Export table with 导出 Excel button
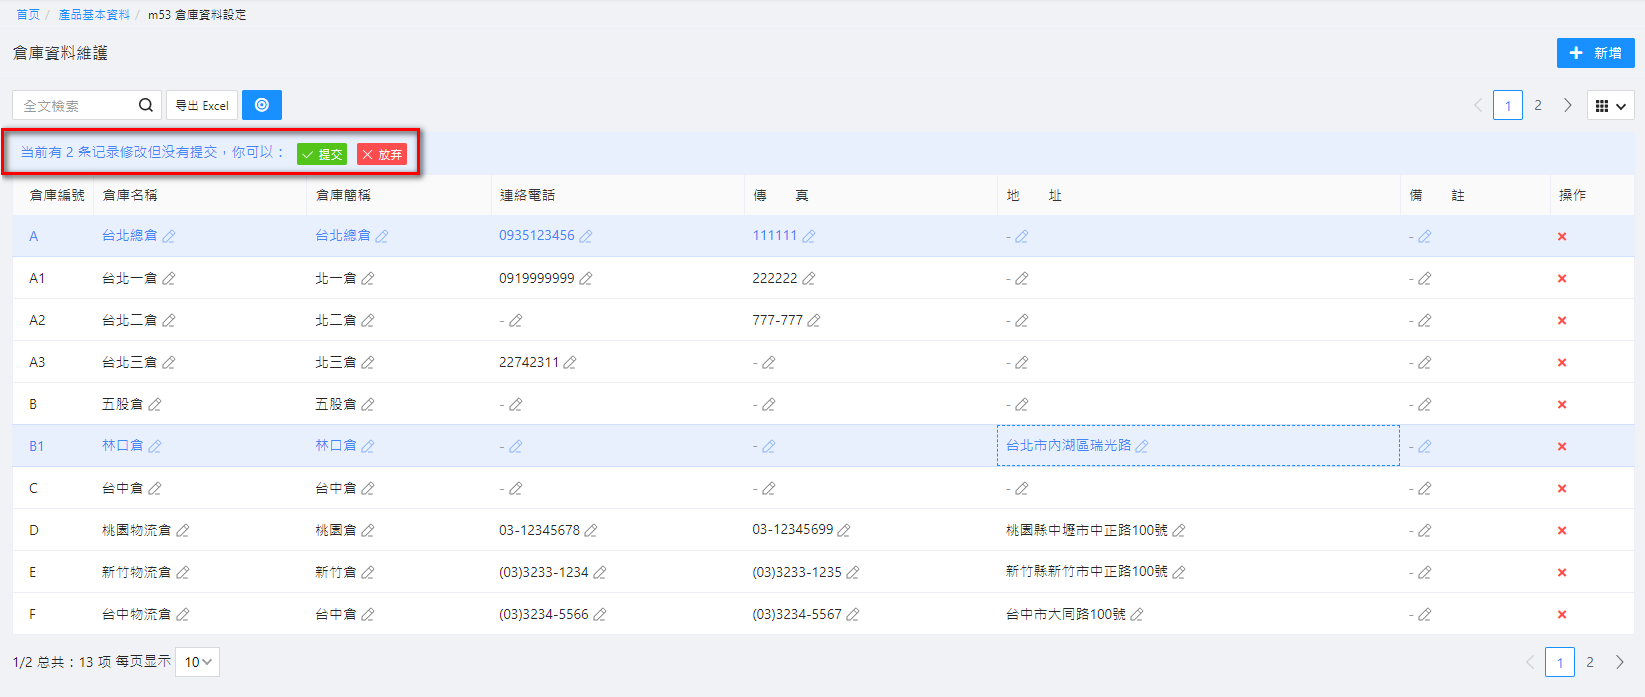 (x=202, y=105)
